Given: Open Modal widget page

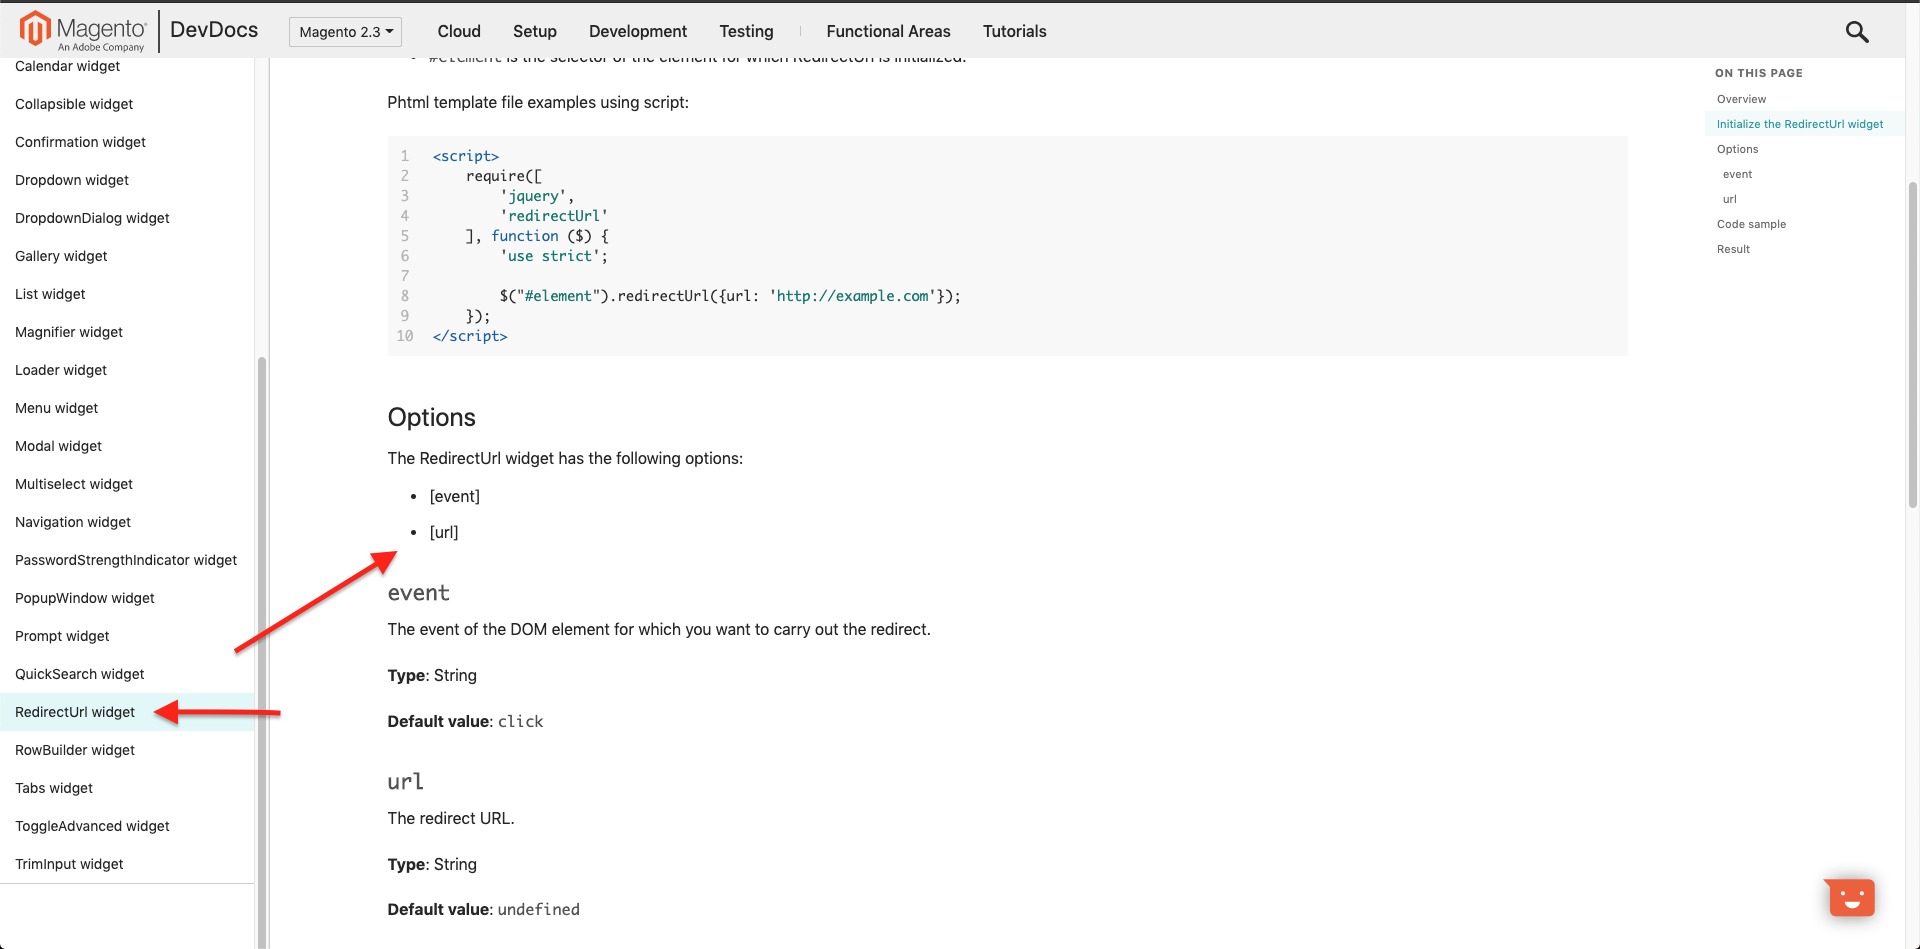Looking at the screenshot, I should [58, 446].
